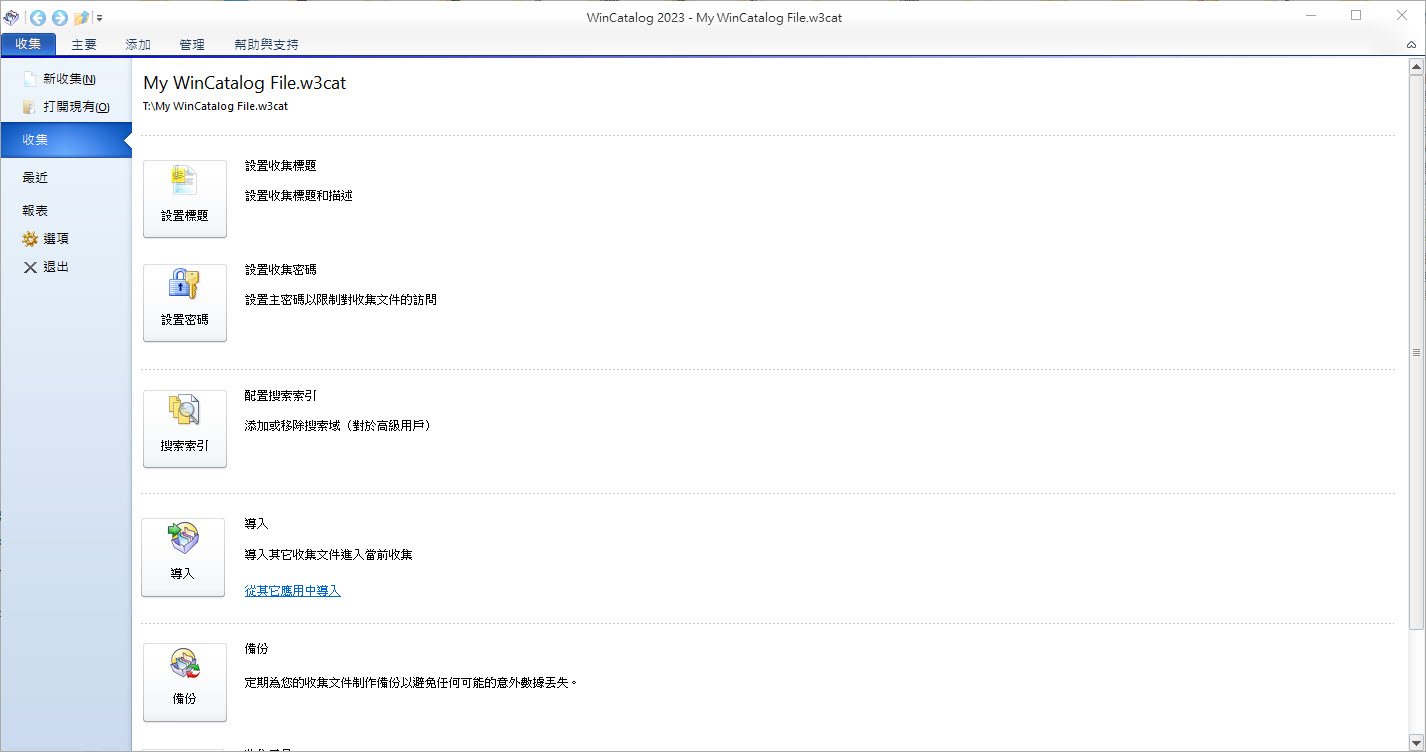The image size is (1426, 752).
Task: Open the 幫助與支持 menu
Action: [x=264, y=44]
